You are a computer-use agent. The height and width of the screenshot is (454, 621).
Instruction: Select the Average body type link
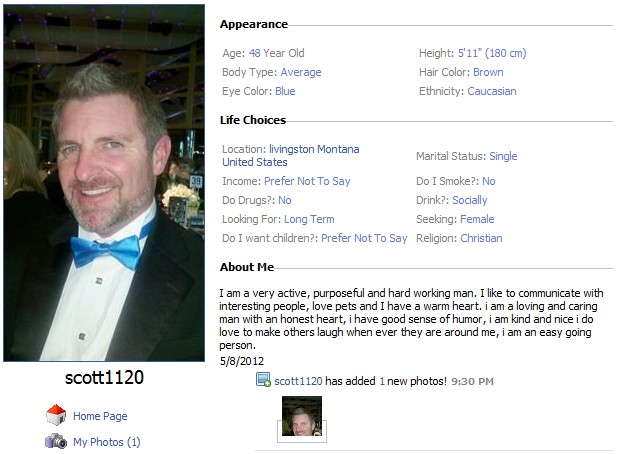[x=301, y=72]
